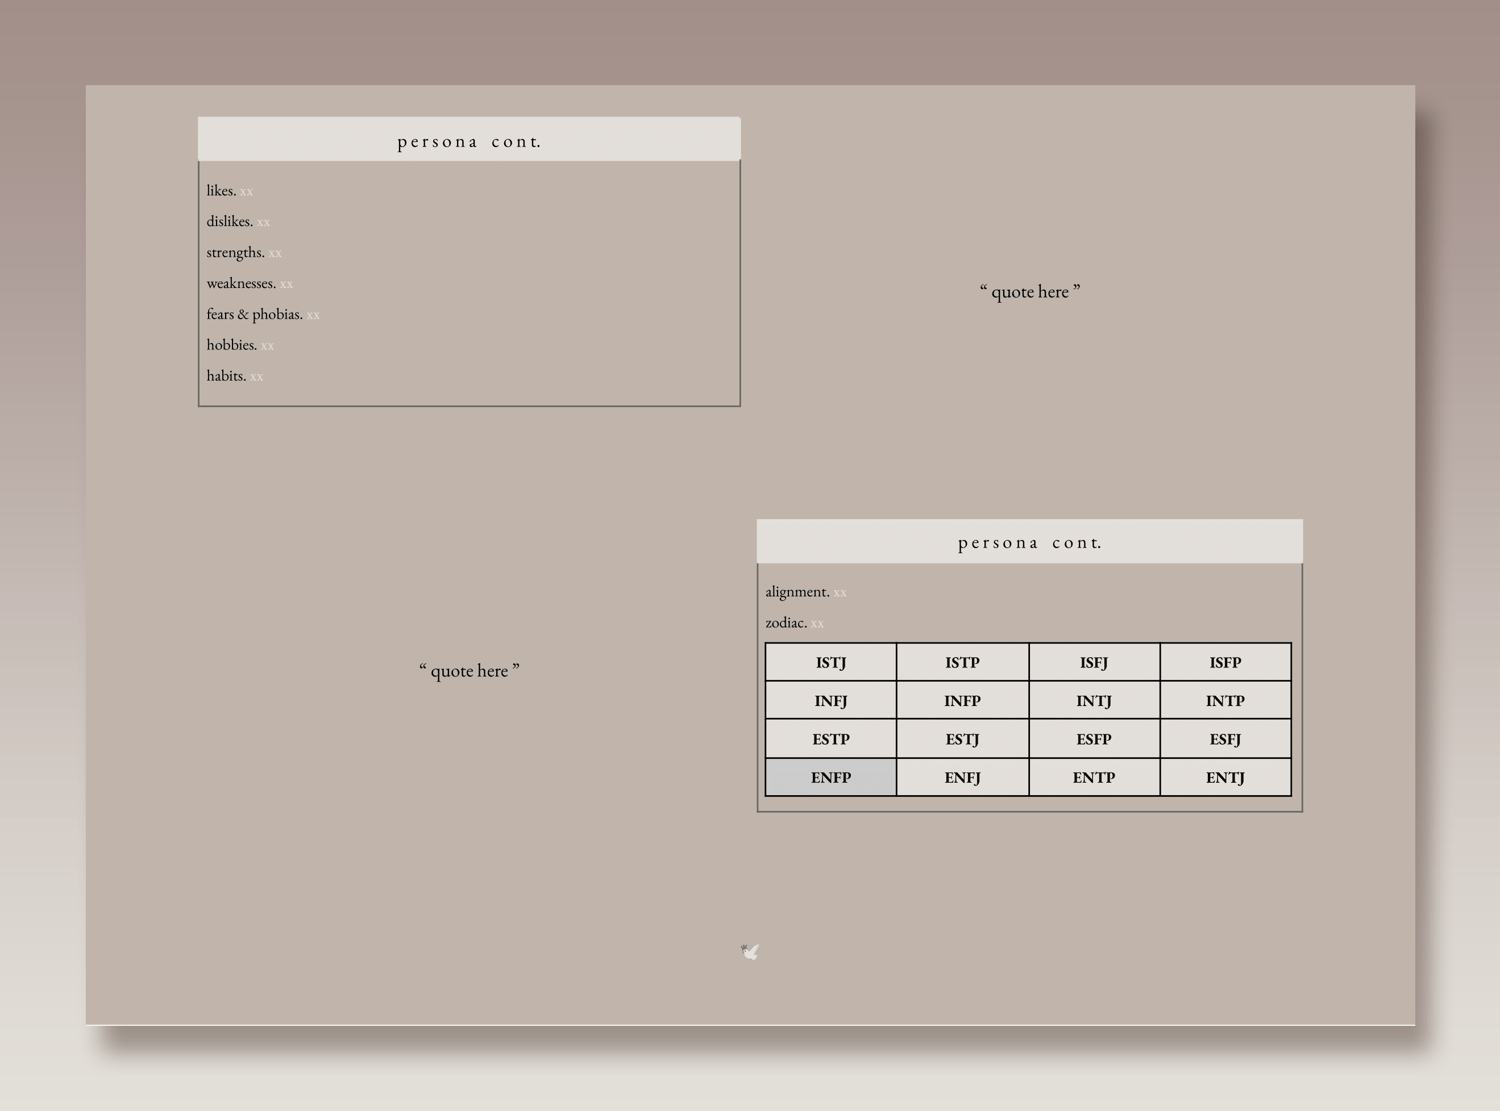Select the INFJ personality type cell
Screen dimensions: 1500x1111
click(x=831, y=700)
